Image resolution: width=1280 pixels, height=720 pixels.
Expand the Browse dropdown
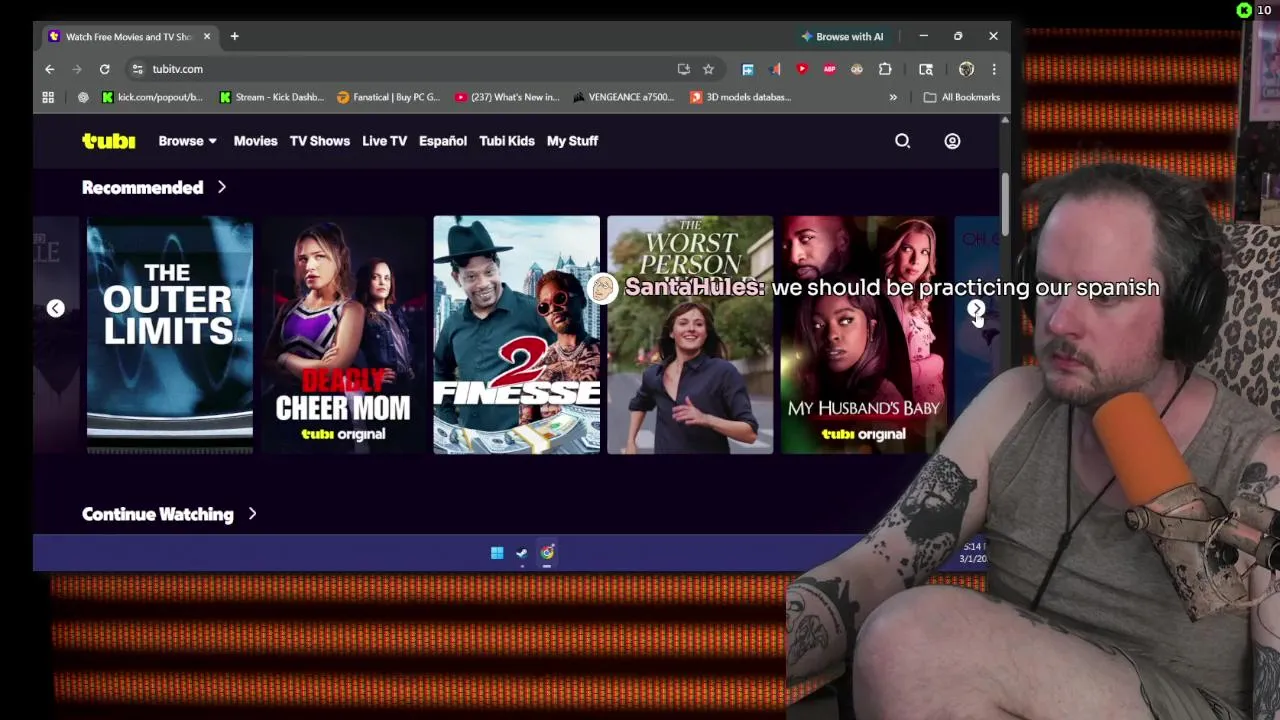(187, 141)
